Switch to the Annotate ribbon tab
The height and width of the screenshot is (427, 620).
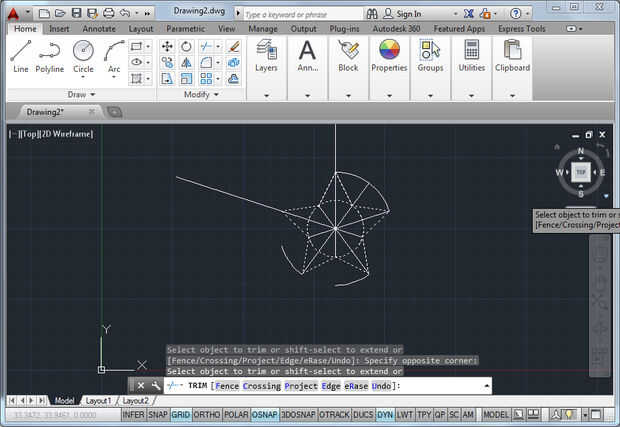pos(99,29)
